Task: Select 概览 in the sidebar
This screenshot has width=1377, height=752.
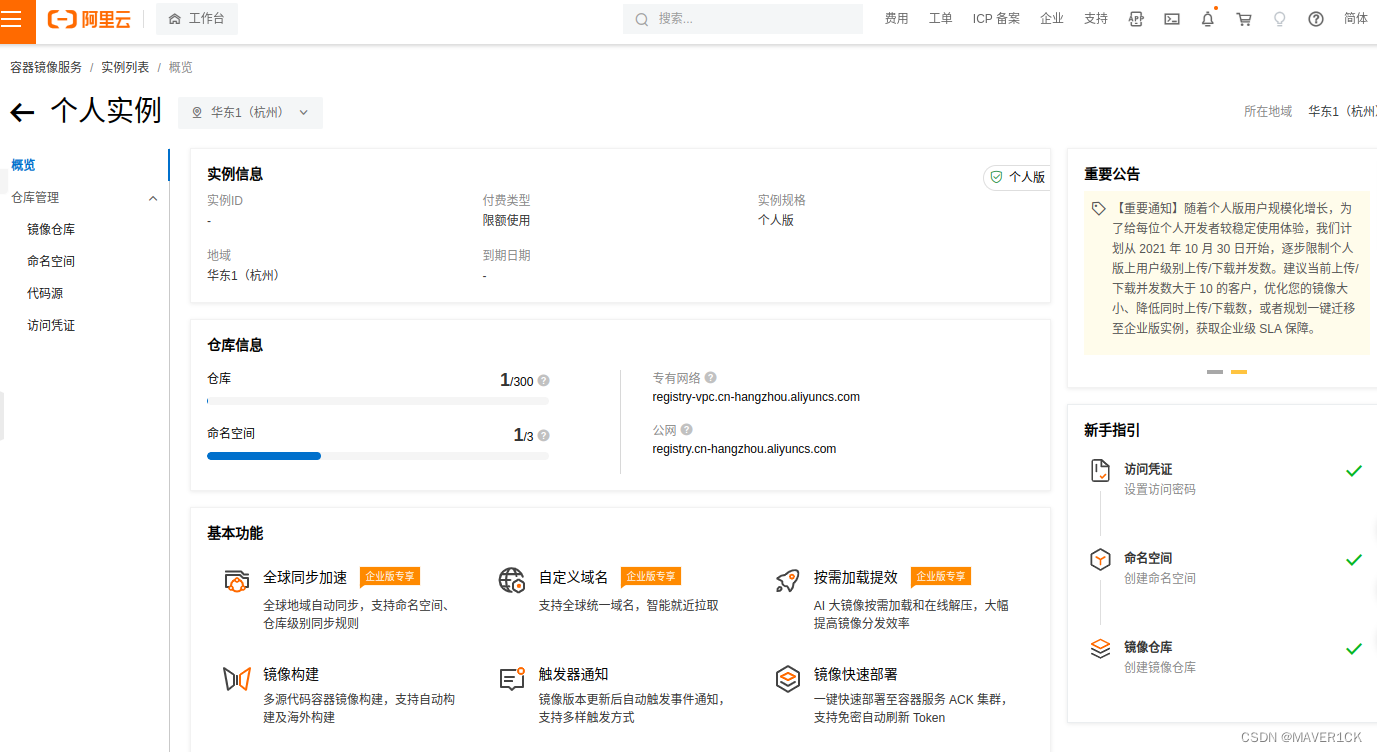Action: coord(23,165)
